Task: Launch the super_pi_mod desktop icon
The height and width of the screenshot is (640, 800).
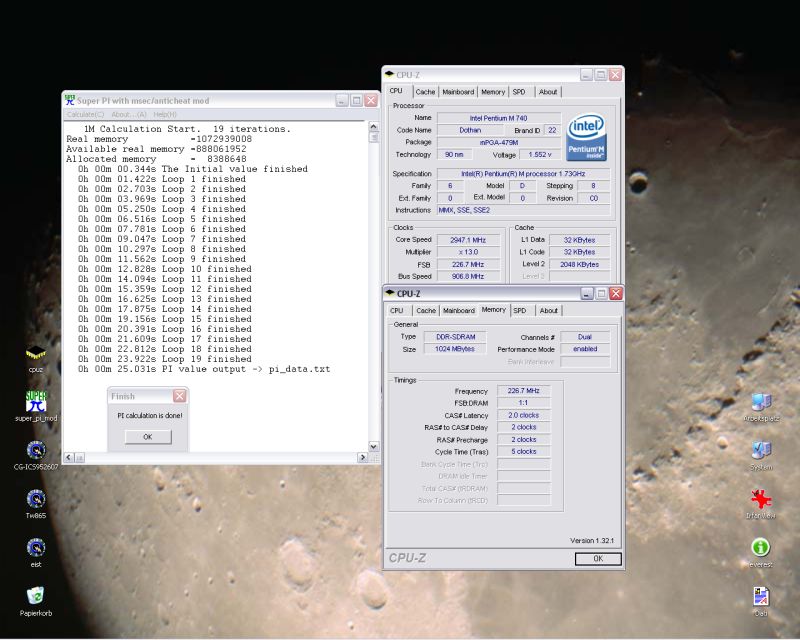Action: click(36, 406)
